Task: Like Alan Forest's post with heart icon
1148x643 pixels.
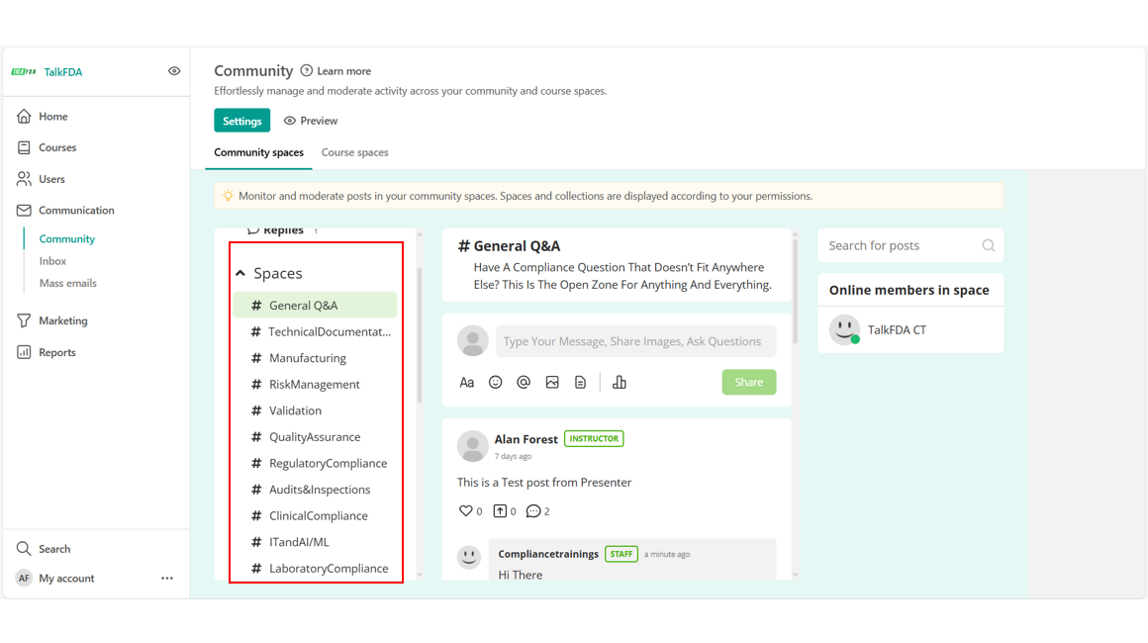Action: pos(465,511)
